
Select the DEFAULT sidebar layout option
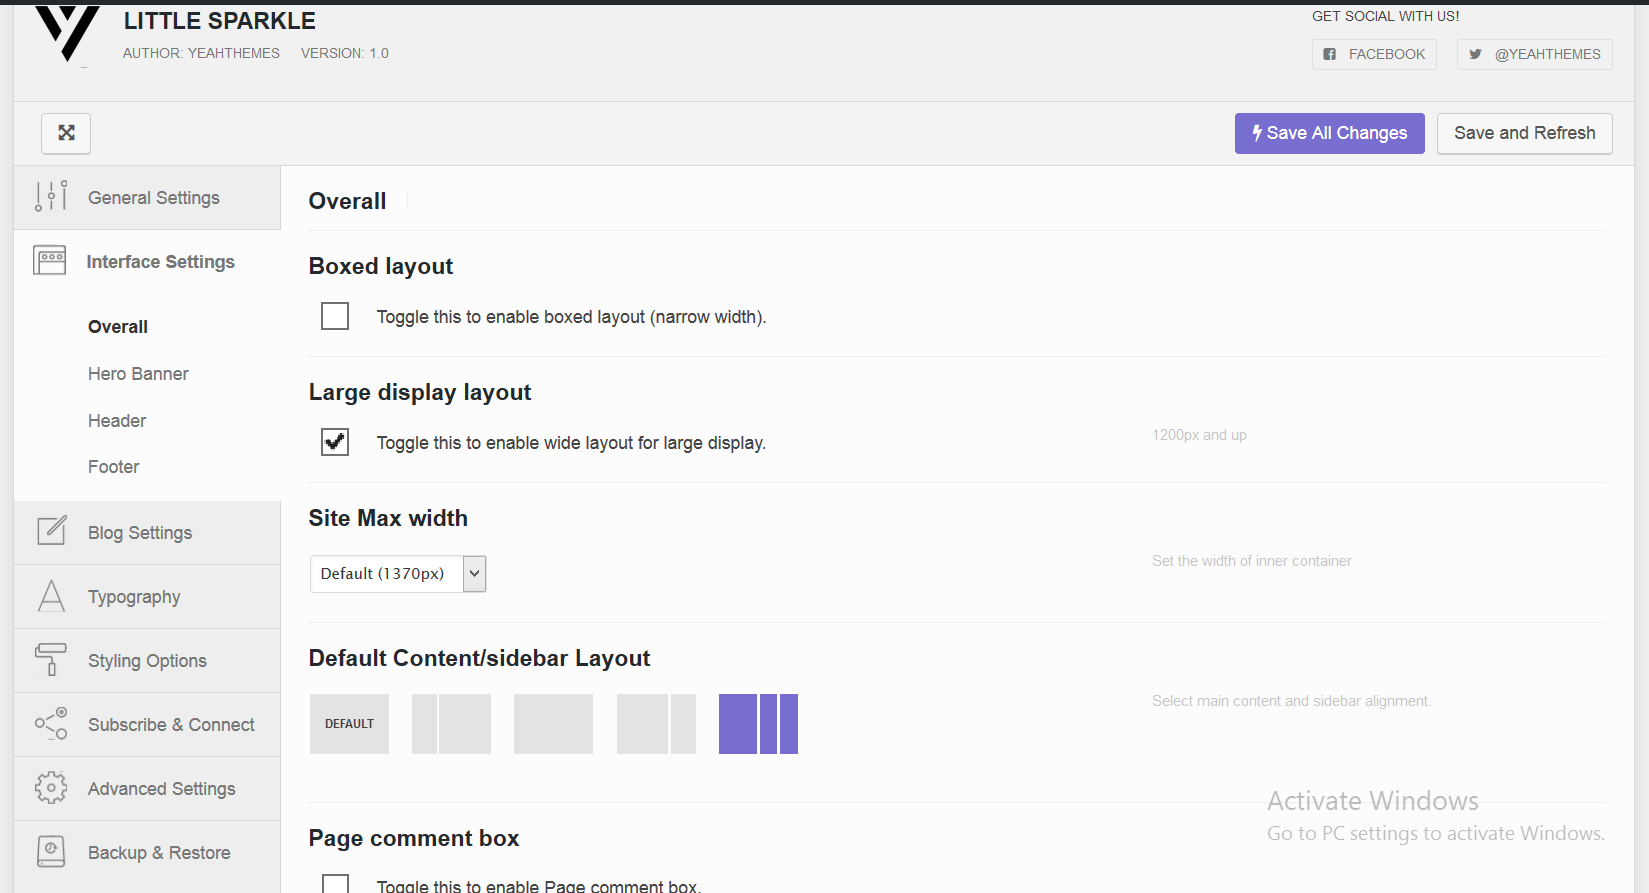[x=349, y=724]
